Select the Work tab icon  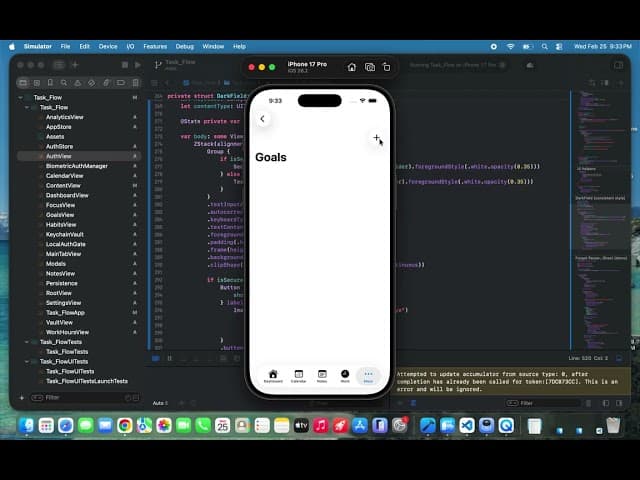[345, 376]
